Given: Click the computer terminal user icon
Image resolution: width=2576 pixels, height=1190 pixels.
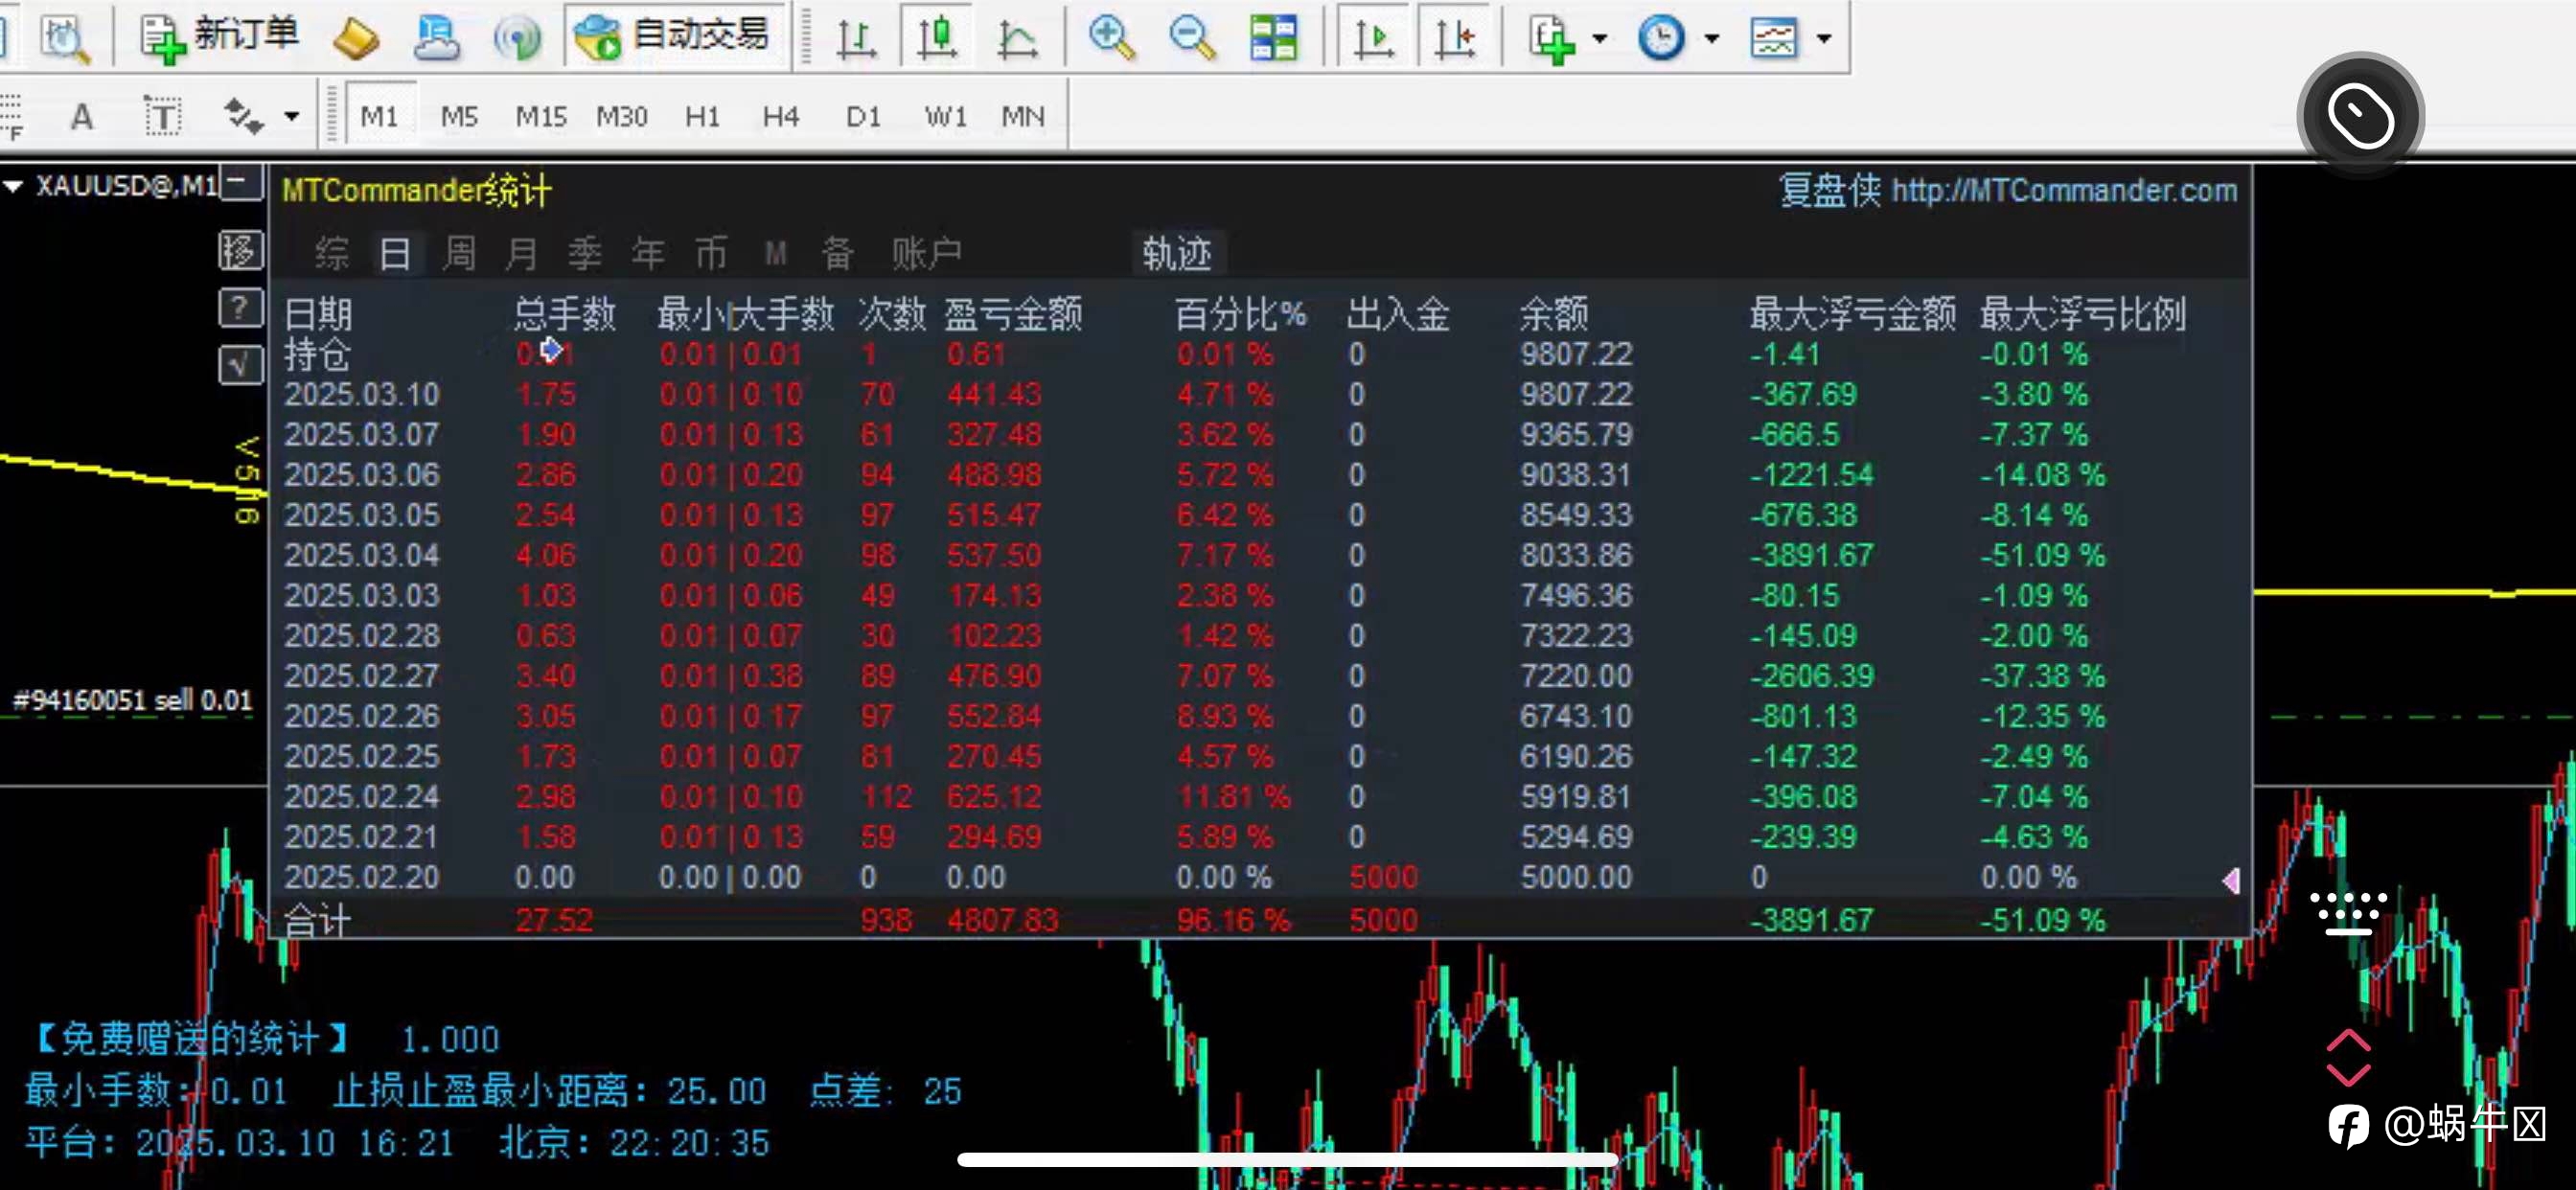Looking at the screenshot, I should pos(436,39).
